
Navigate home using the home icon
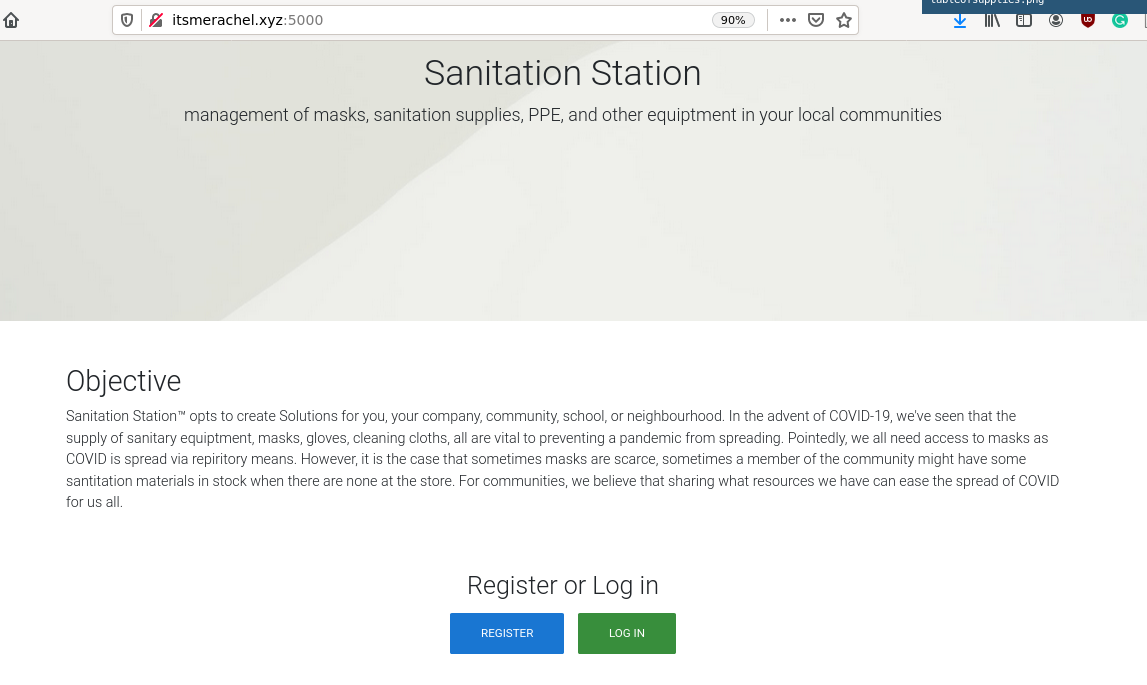click(x=11, y=20)
